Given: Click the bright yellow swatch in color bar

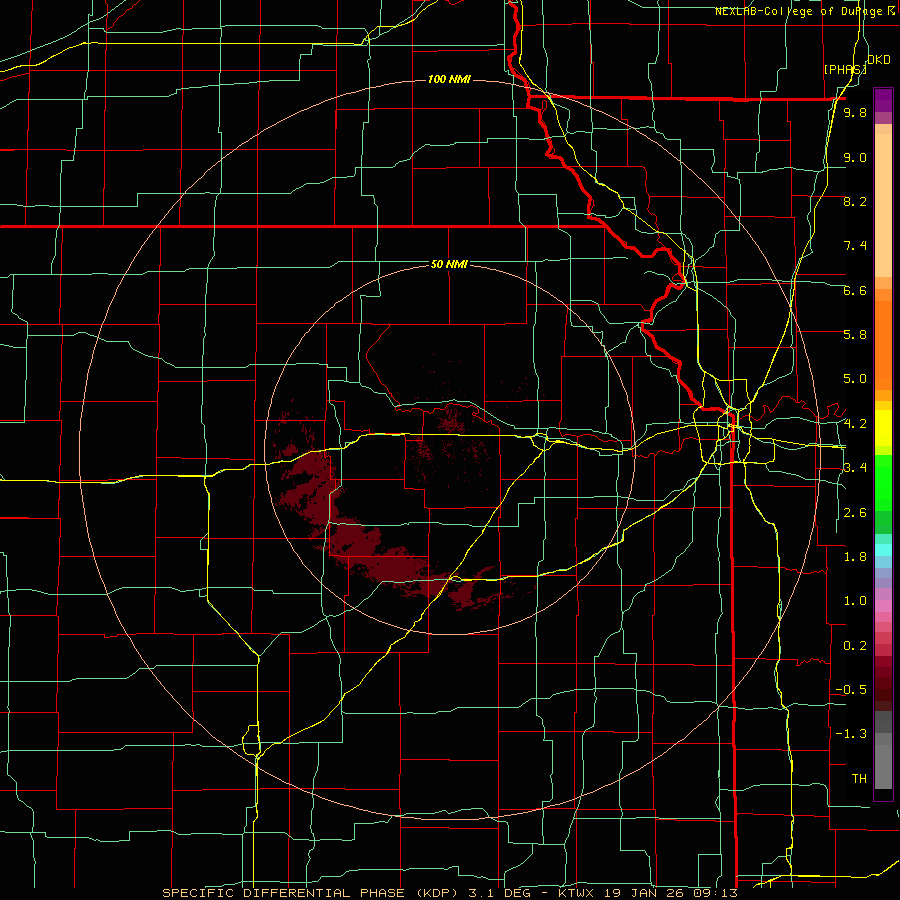Looking at the screenshot, I should (x=883, y=428).
